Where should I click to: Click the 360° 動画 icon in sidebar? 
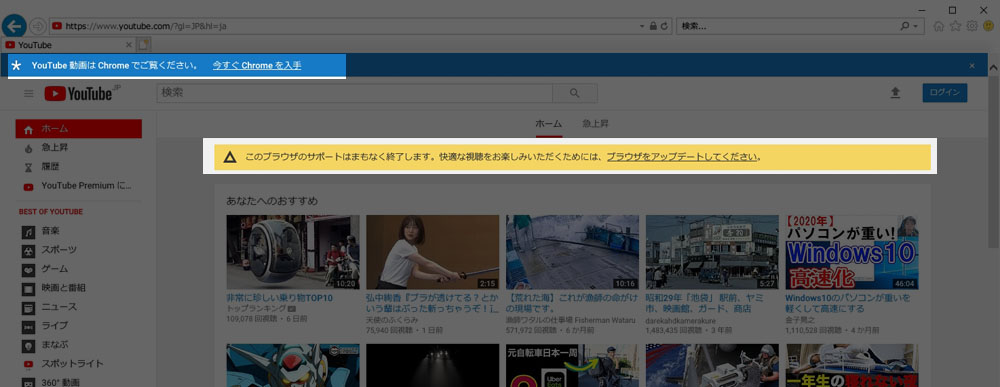tap(28, 383)
